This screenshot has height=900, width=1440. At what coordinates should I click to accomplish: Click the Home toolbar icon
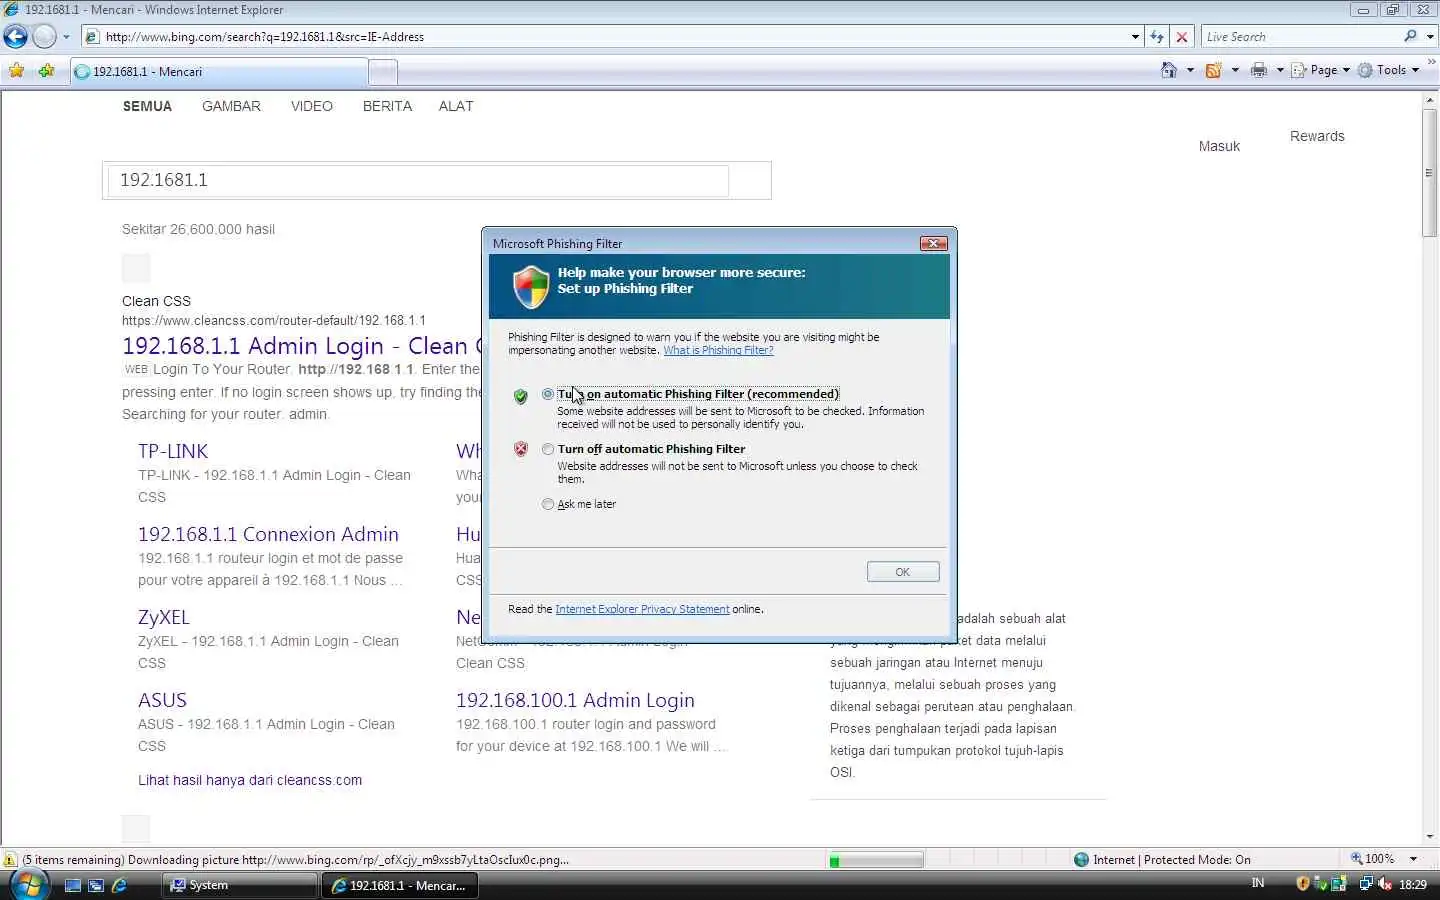(x=1169, y=70)
